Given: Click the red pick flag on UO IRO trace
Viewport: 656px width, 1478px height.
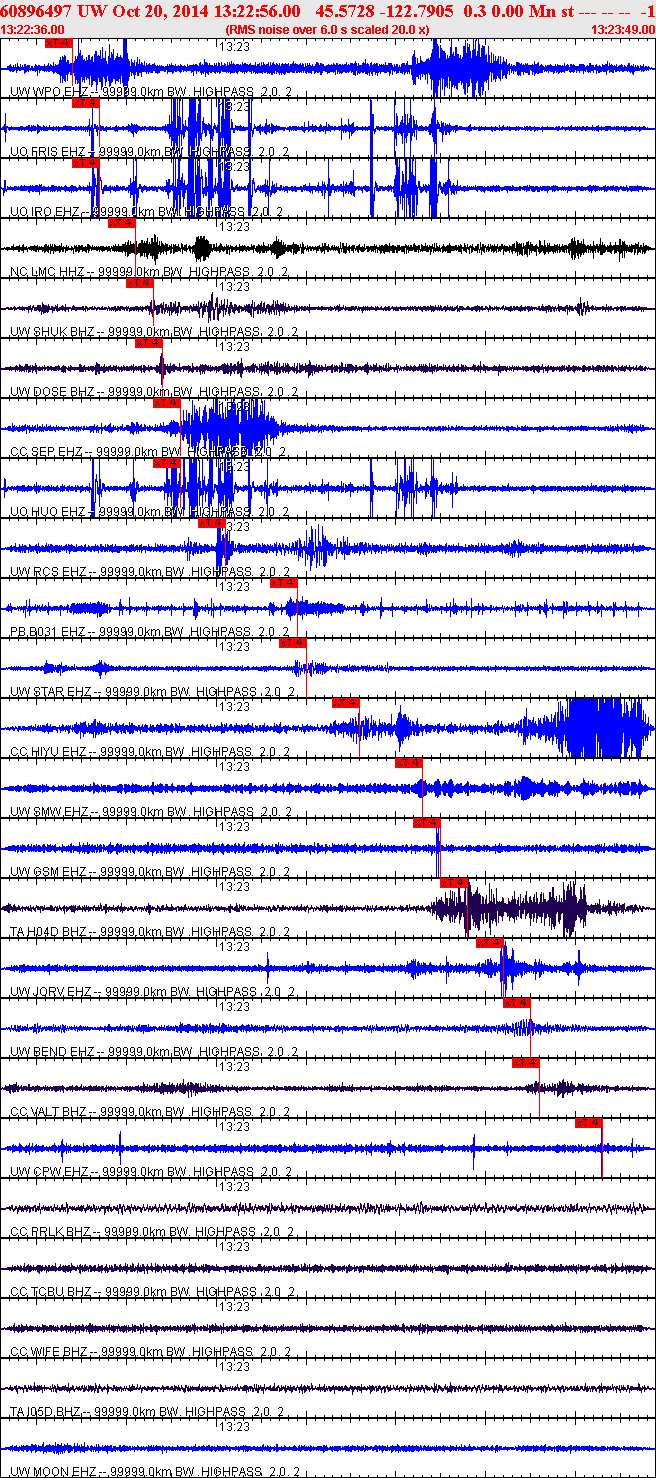Looking at the screenshot, I should pos(86,163).
